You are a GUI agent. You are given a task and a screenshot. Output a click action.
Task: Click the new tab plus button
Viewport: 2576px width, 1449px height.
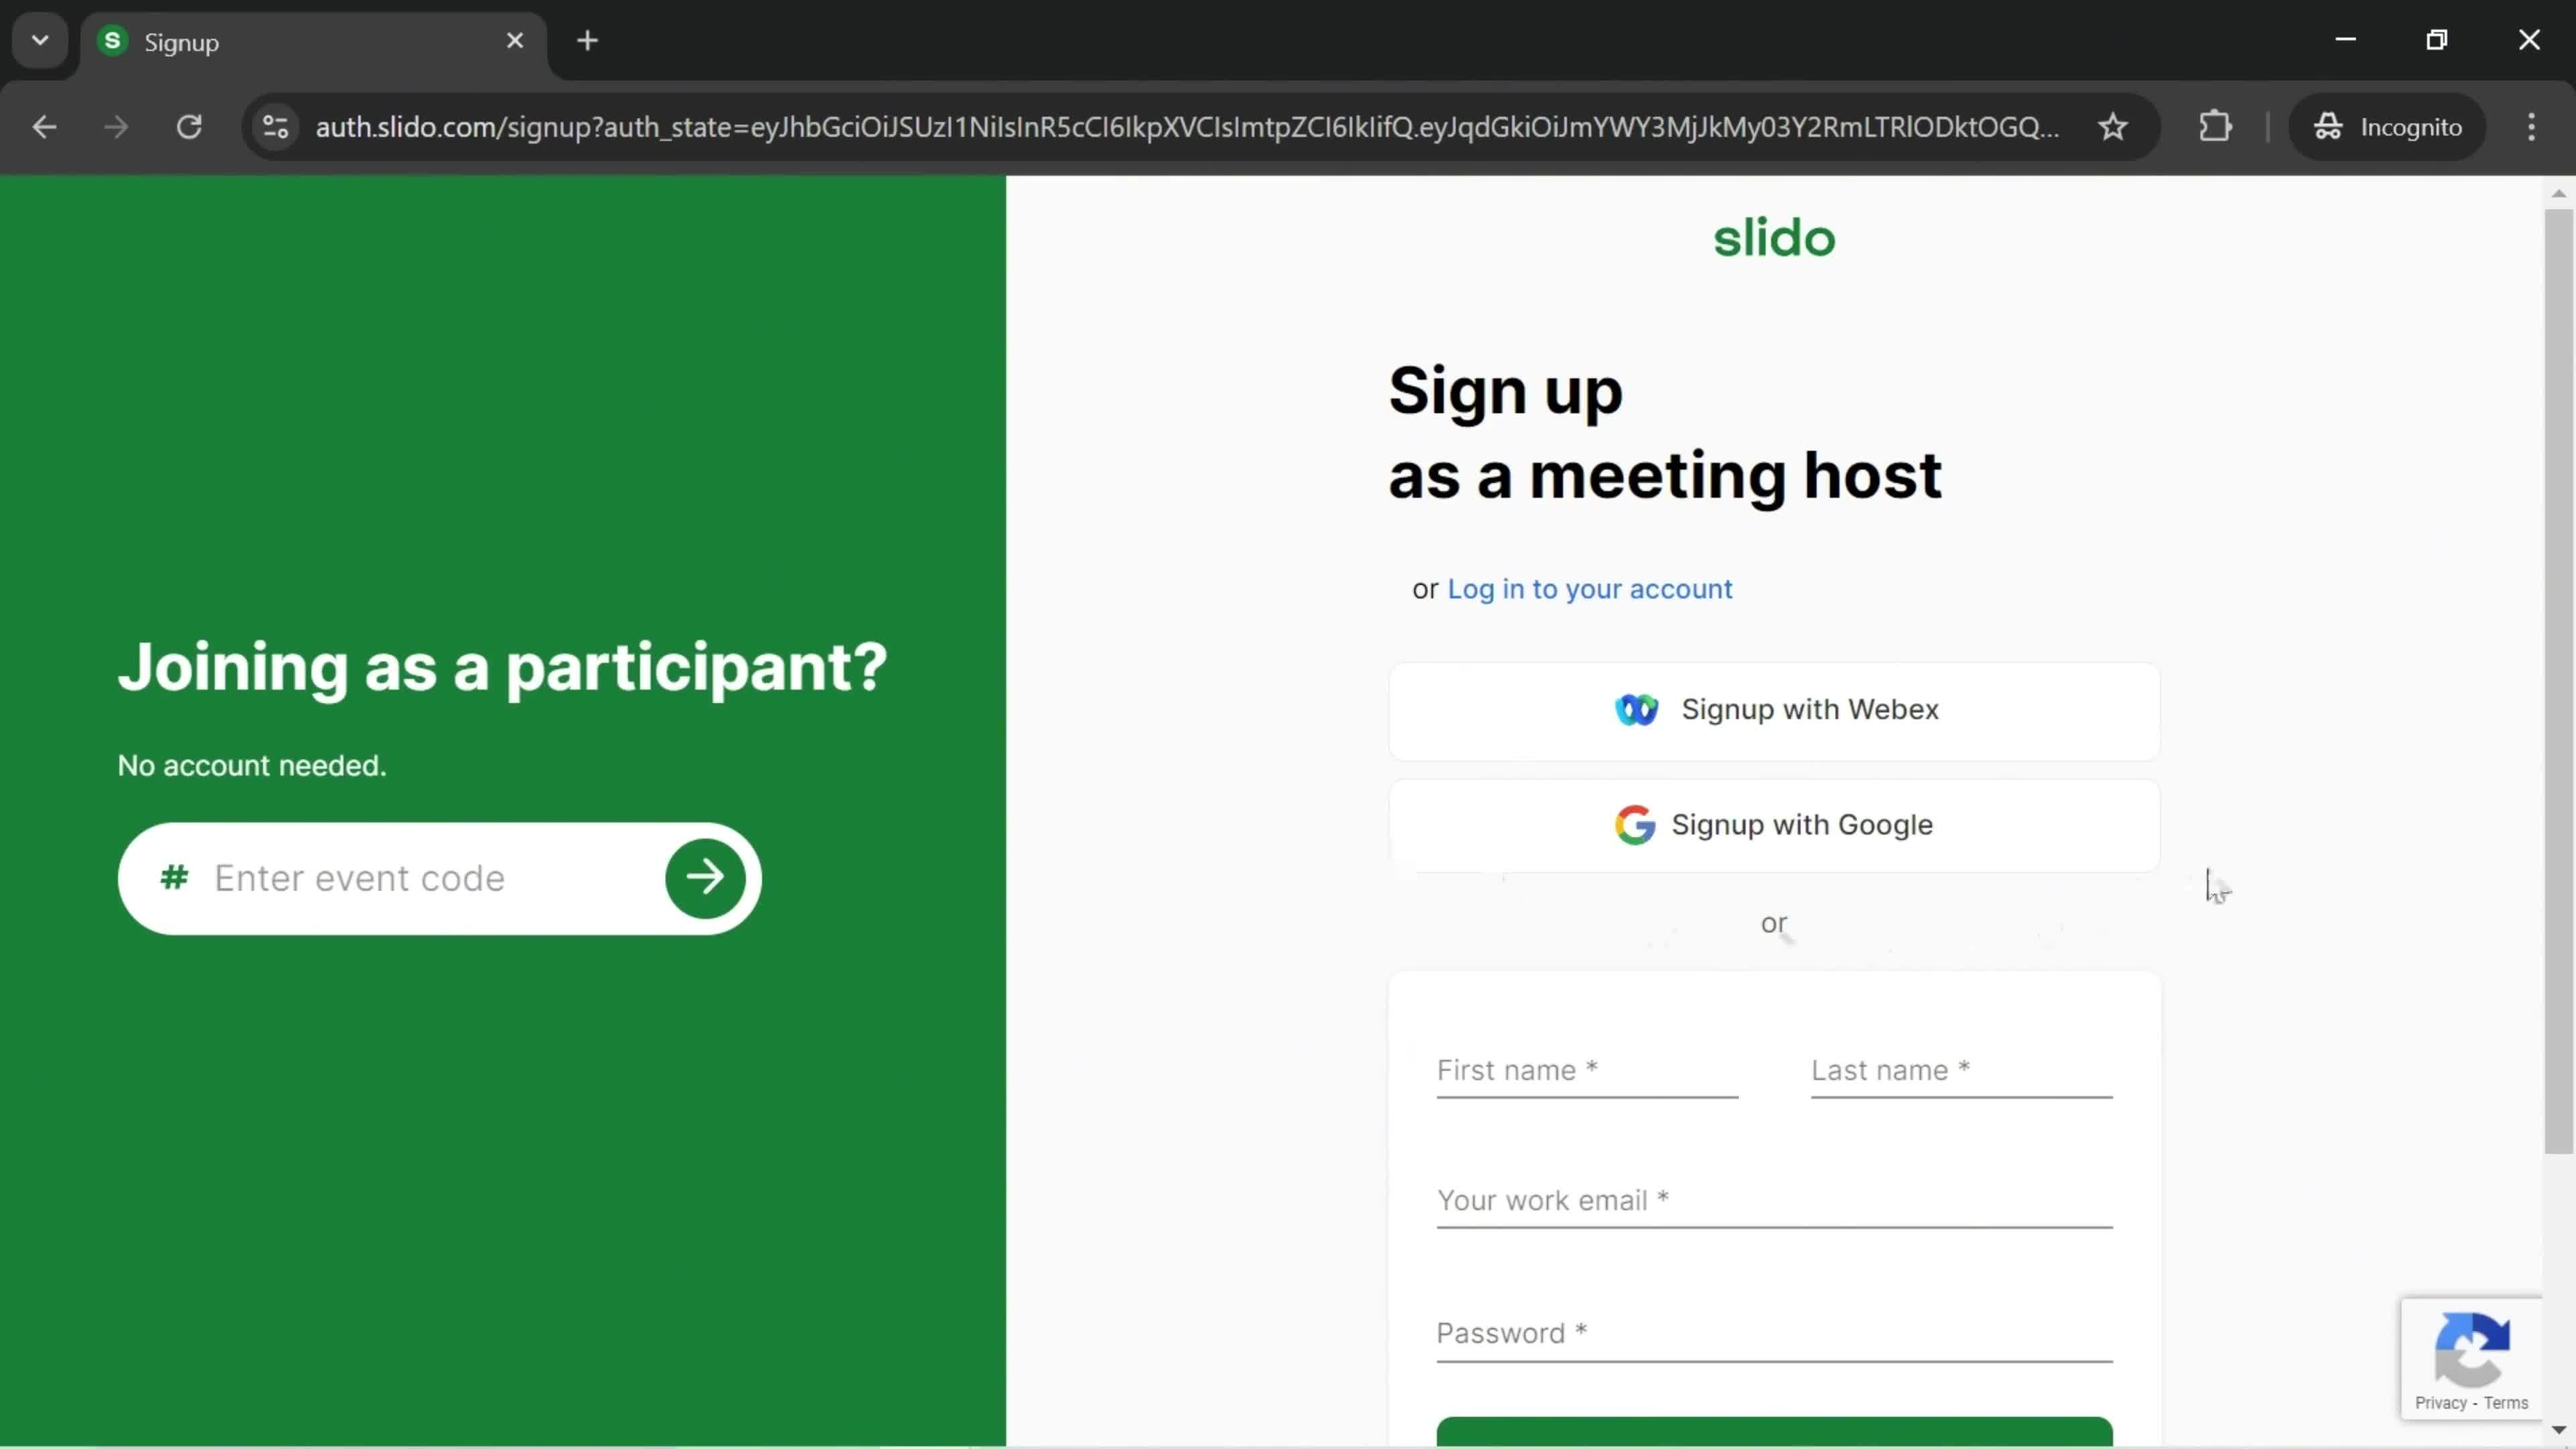coord(586,39)
